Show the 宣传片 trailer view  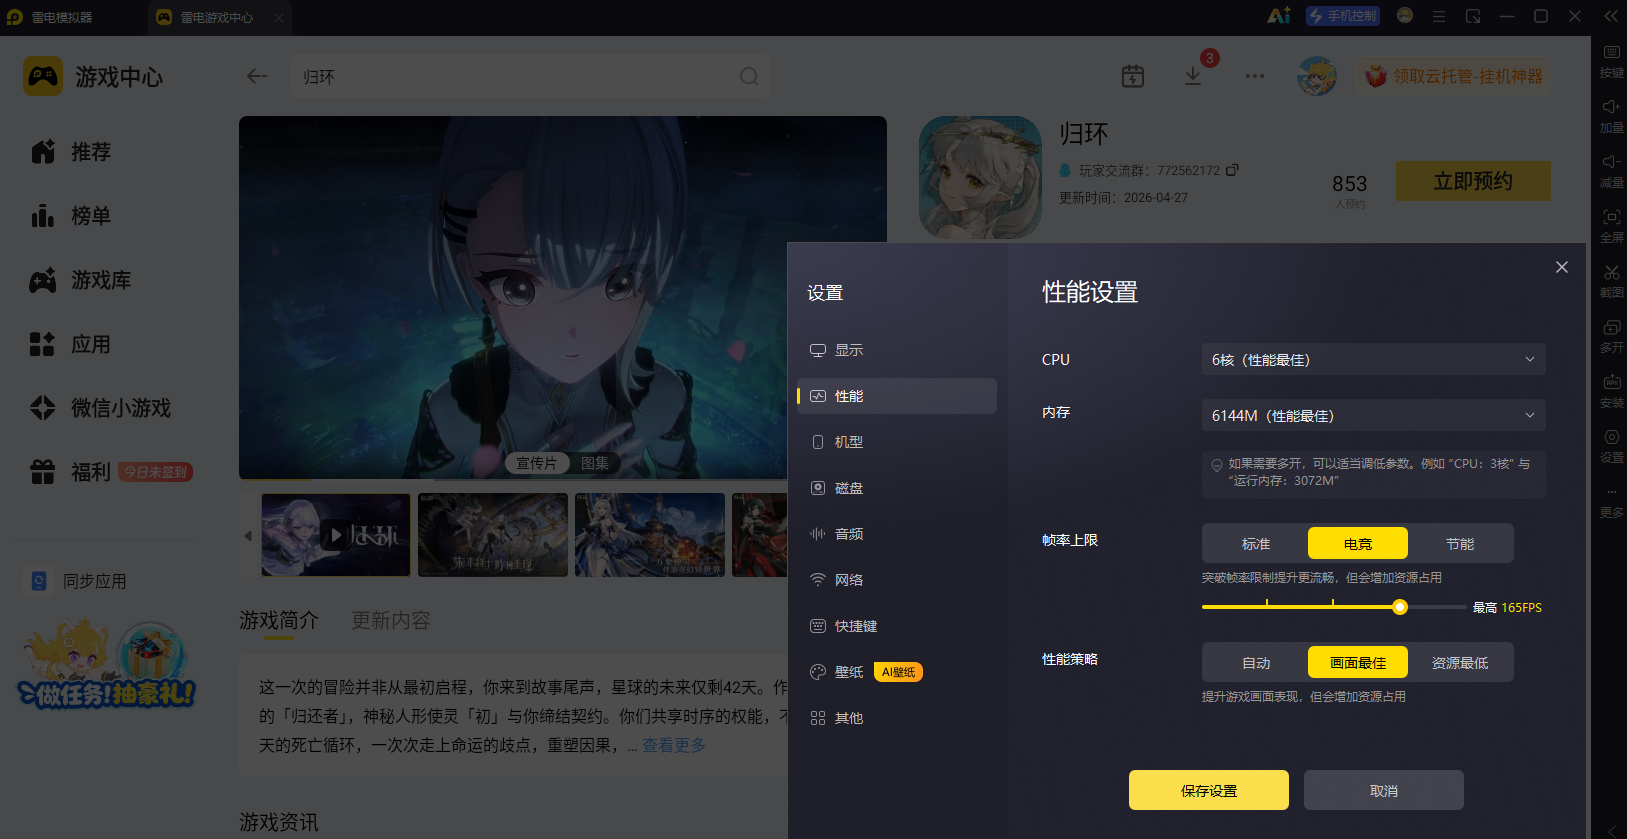coord(536,463)
